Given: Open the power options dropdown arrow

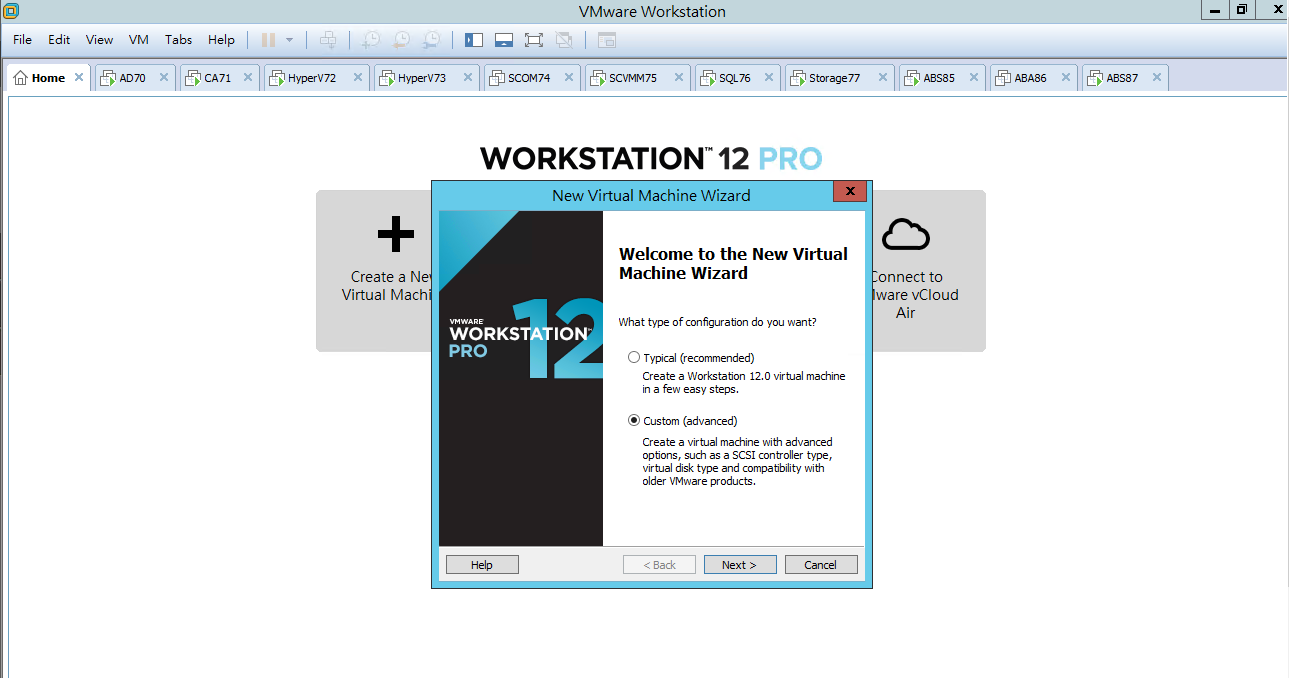Looking at the screenshot, I should tap(290, 40).
